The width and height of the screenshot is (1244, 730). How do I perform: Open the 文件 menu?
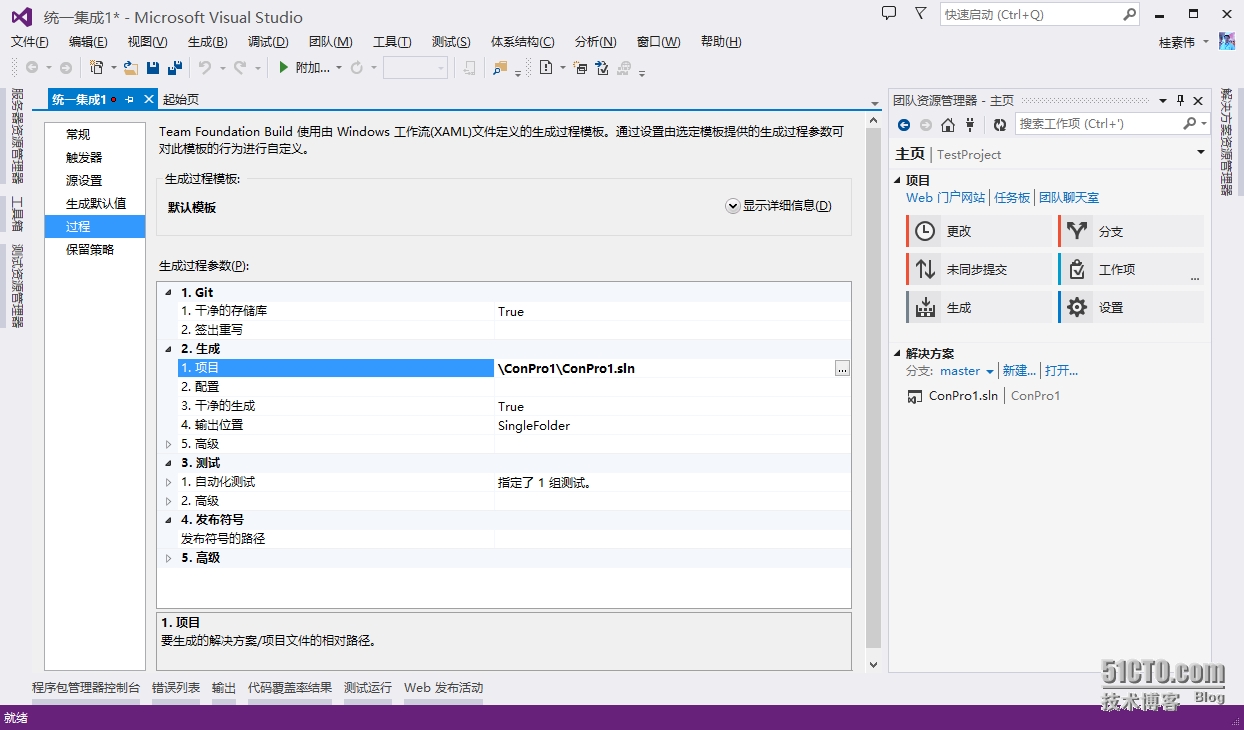tap(30, 42)
